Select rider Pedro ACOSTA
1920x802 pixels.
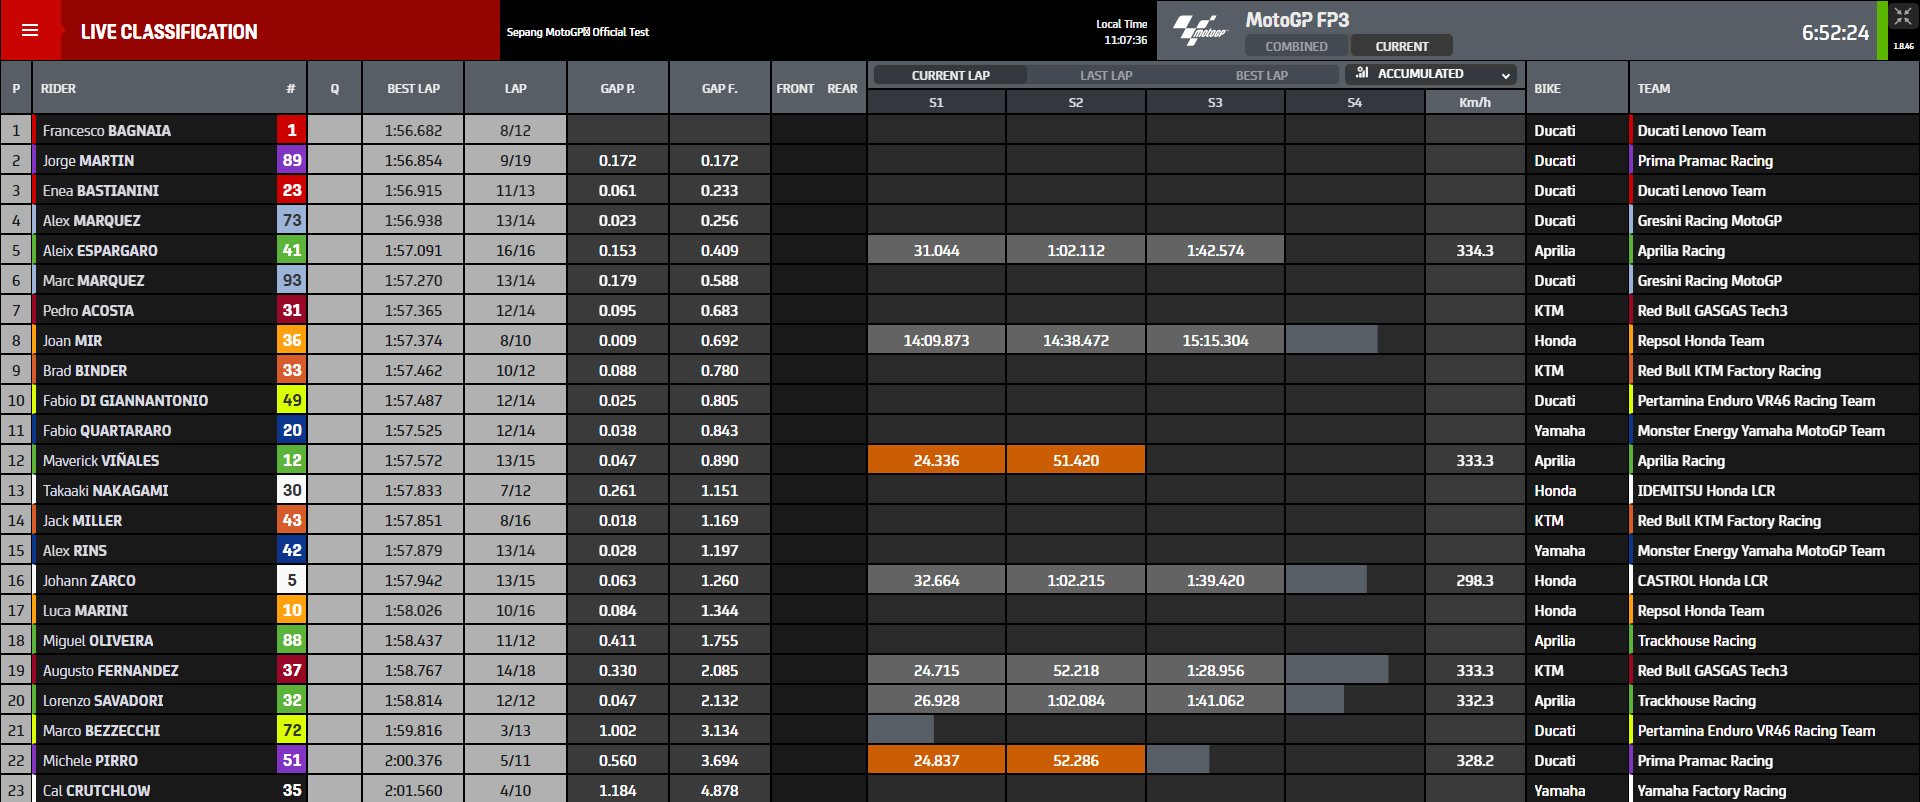point(88,311)
